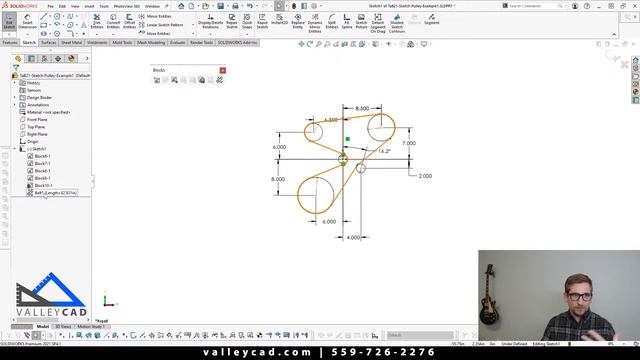Toggle Detach Segment On Drag

(x=378, y=23)
